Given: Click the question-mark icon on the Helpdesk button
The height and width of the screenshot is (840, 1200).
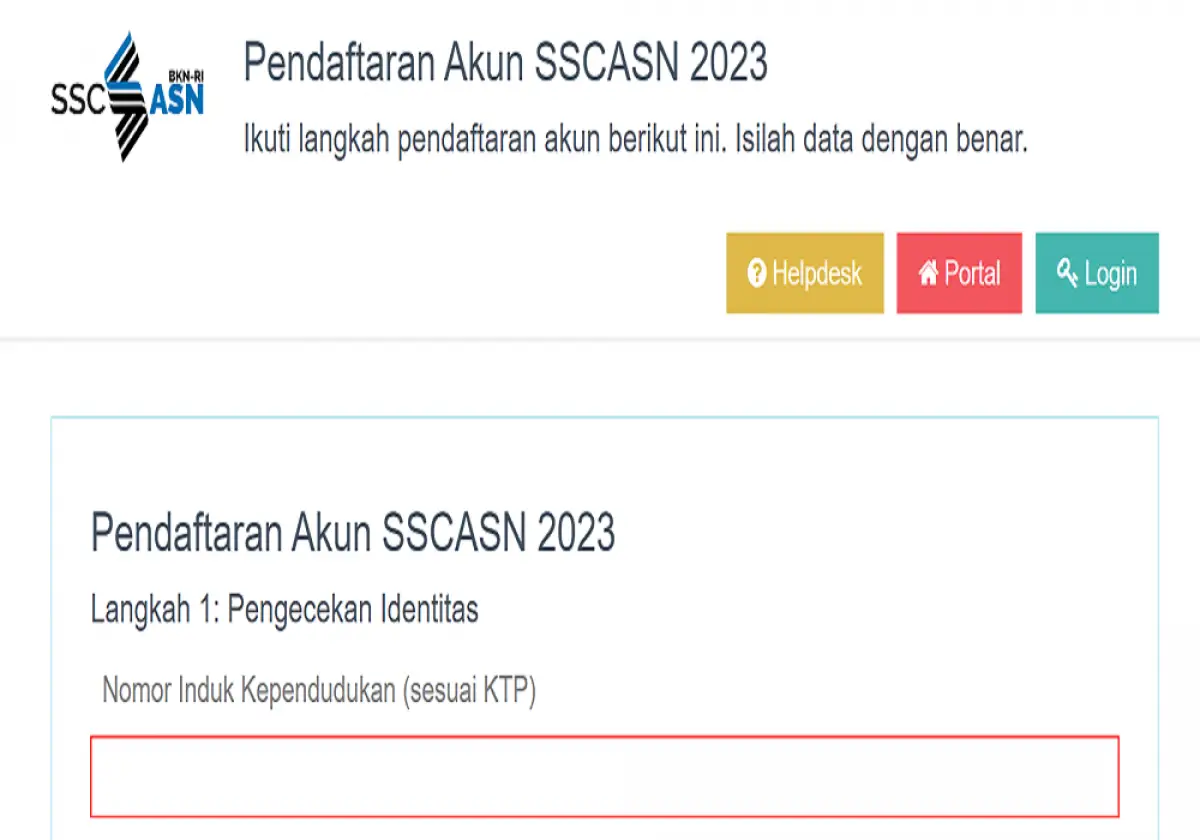Looking at the screenshot, I should tap(757, 271).
